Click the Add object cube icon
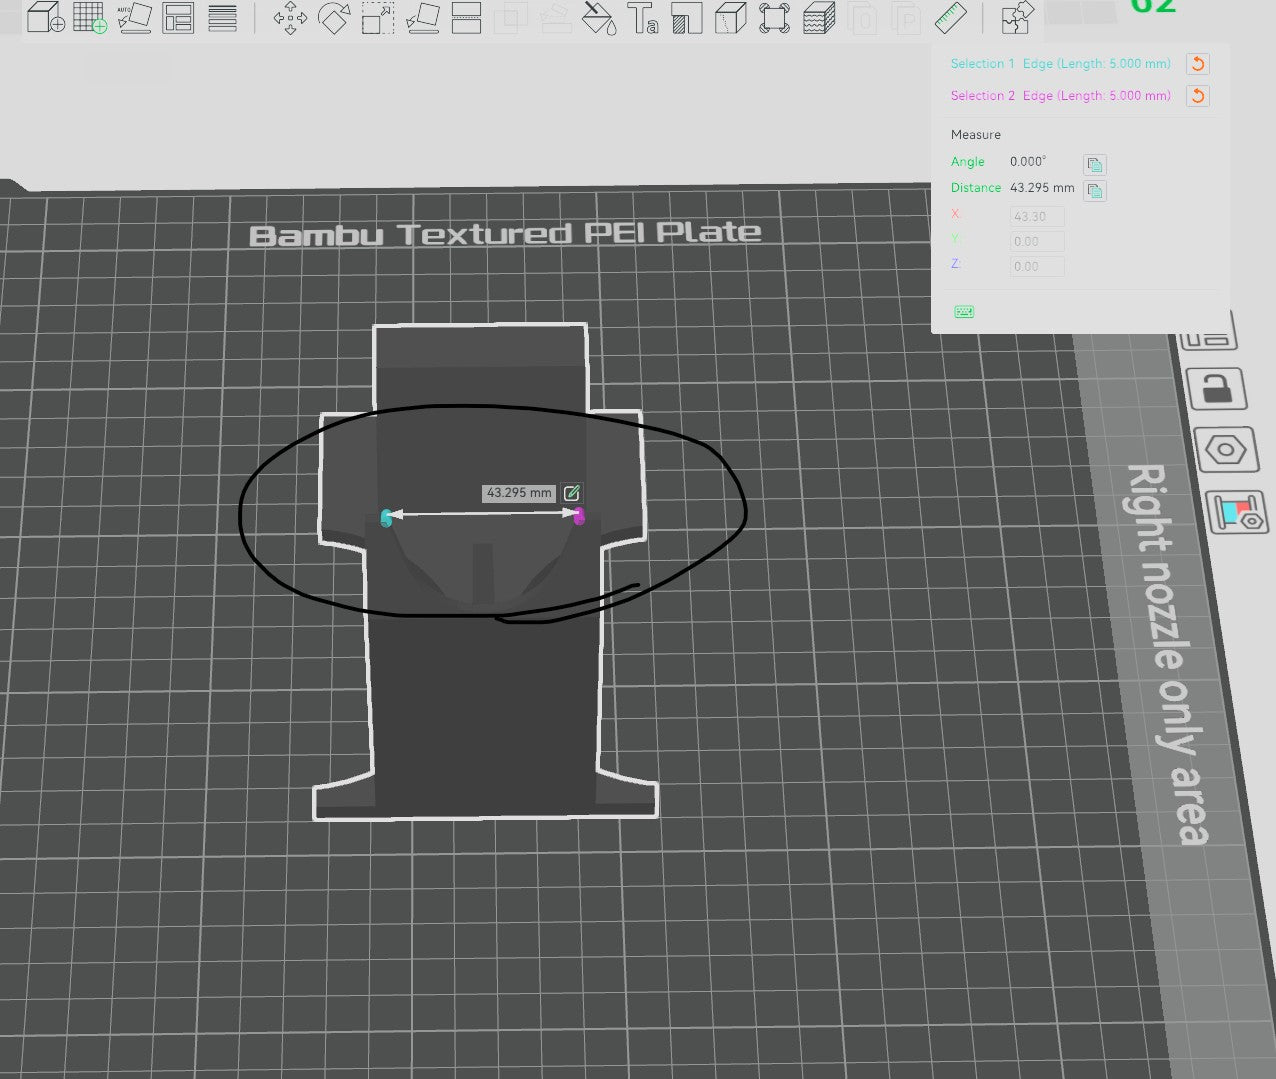This screenshot has width=1276, height=1079. click(x=45, y=17)
